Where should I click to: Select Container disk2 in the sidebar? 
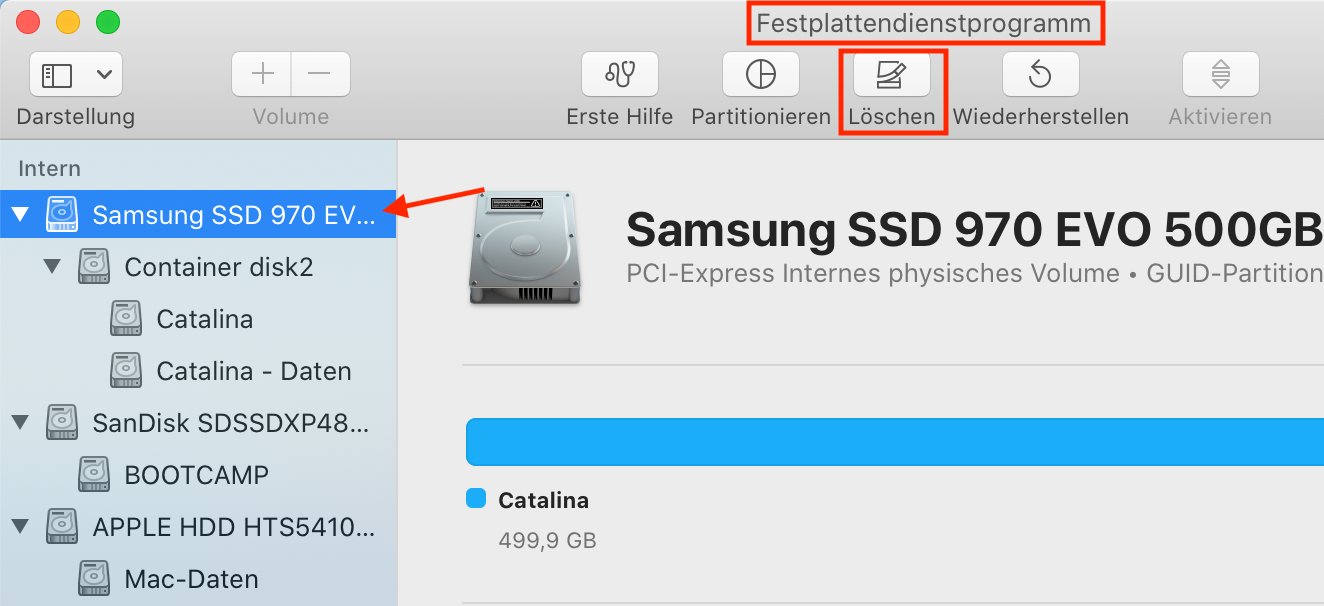click(x=218, y=267)
